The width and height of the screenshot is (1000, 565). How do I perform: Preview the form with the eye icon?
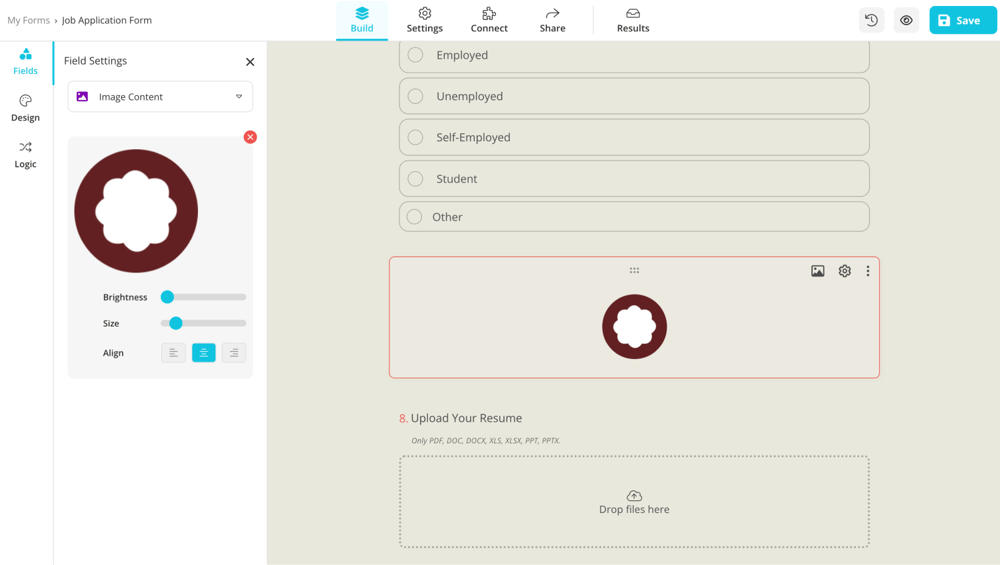(906, 20)
